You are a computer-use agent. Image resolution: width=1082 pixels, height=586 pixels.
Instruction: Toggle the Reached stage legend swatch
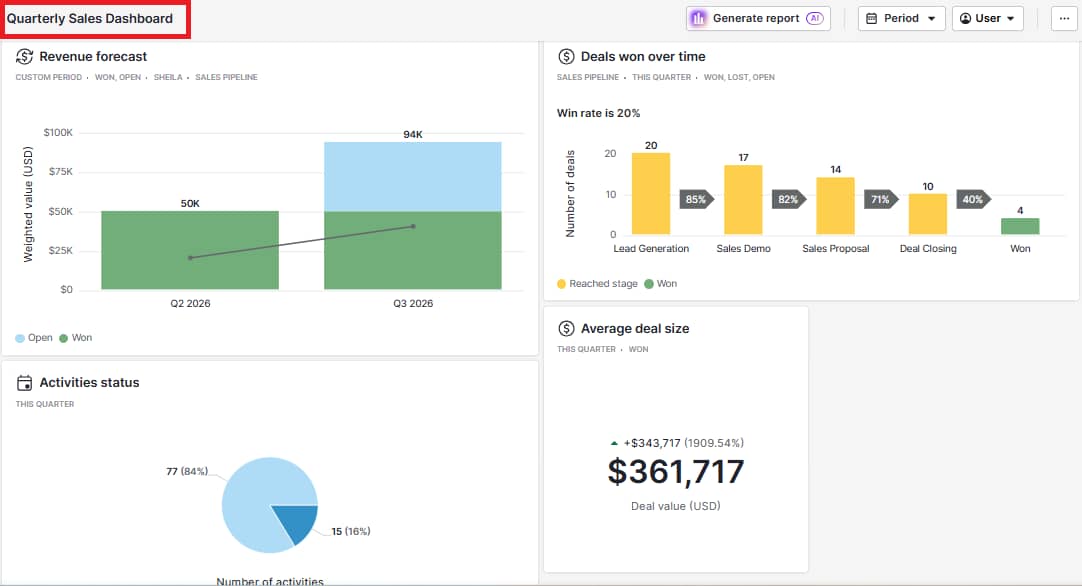click(x=561, y=284)
